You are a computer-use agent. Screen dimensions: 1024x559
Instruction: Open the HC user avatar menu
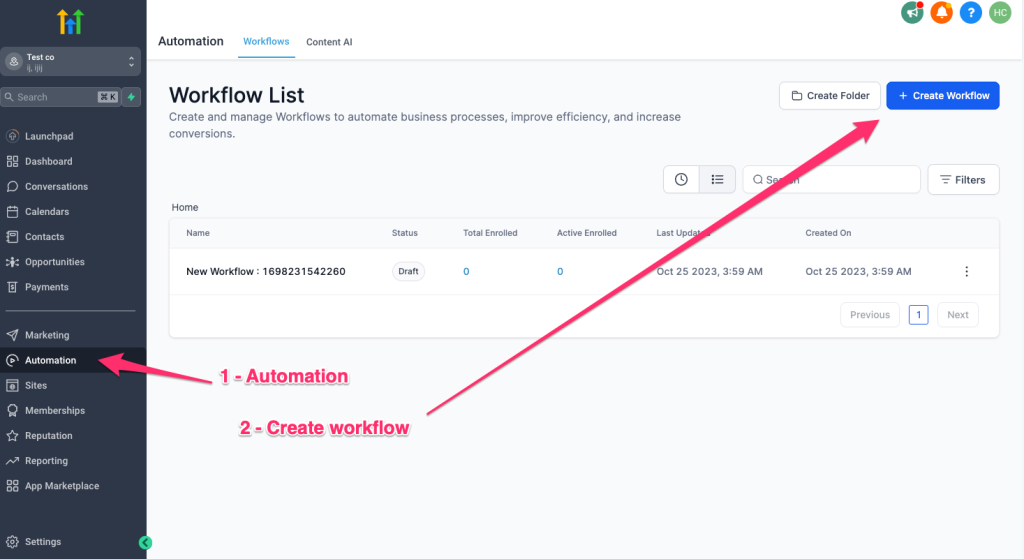[x=1000, y=12]
